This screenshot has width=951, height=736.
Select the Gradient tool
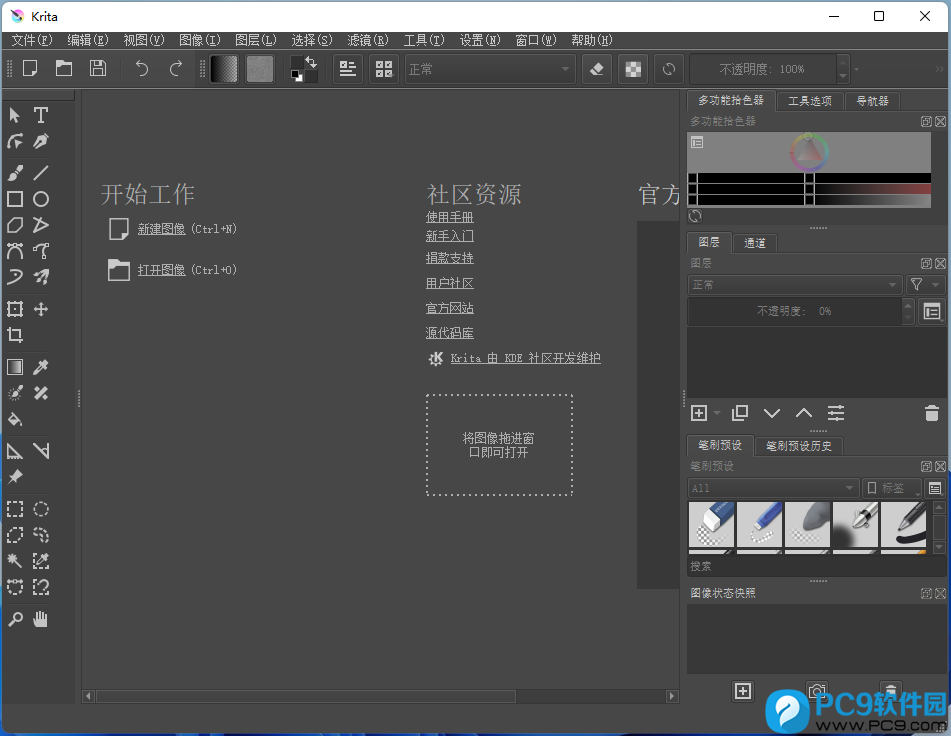[15, 367]
